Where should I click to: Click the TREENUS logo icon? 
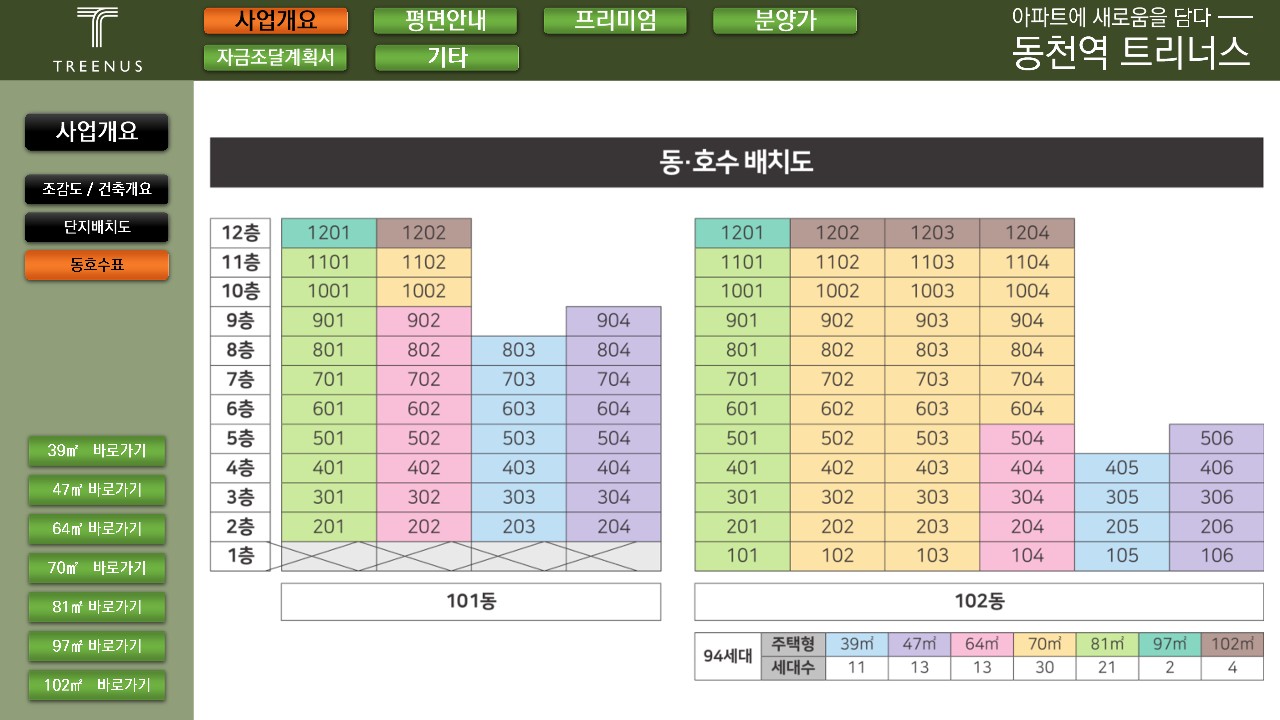pyautogui.click(x=97, y=38)
